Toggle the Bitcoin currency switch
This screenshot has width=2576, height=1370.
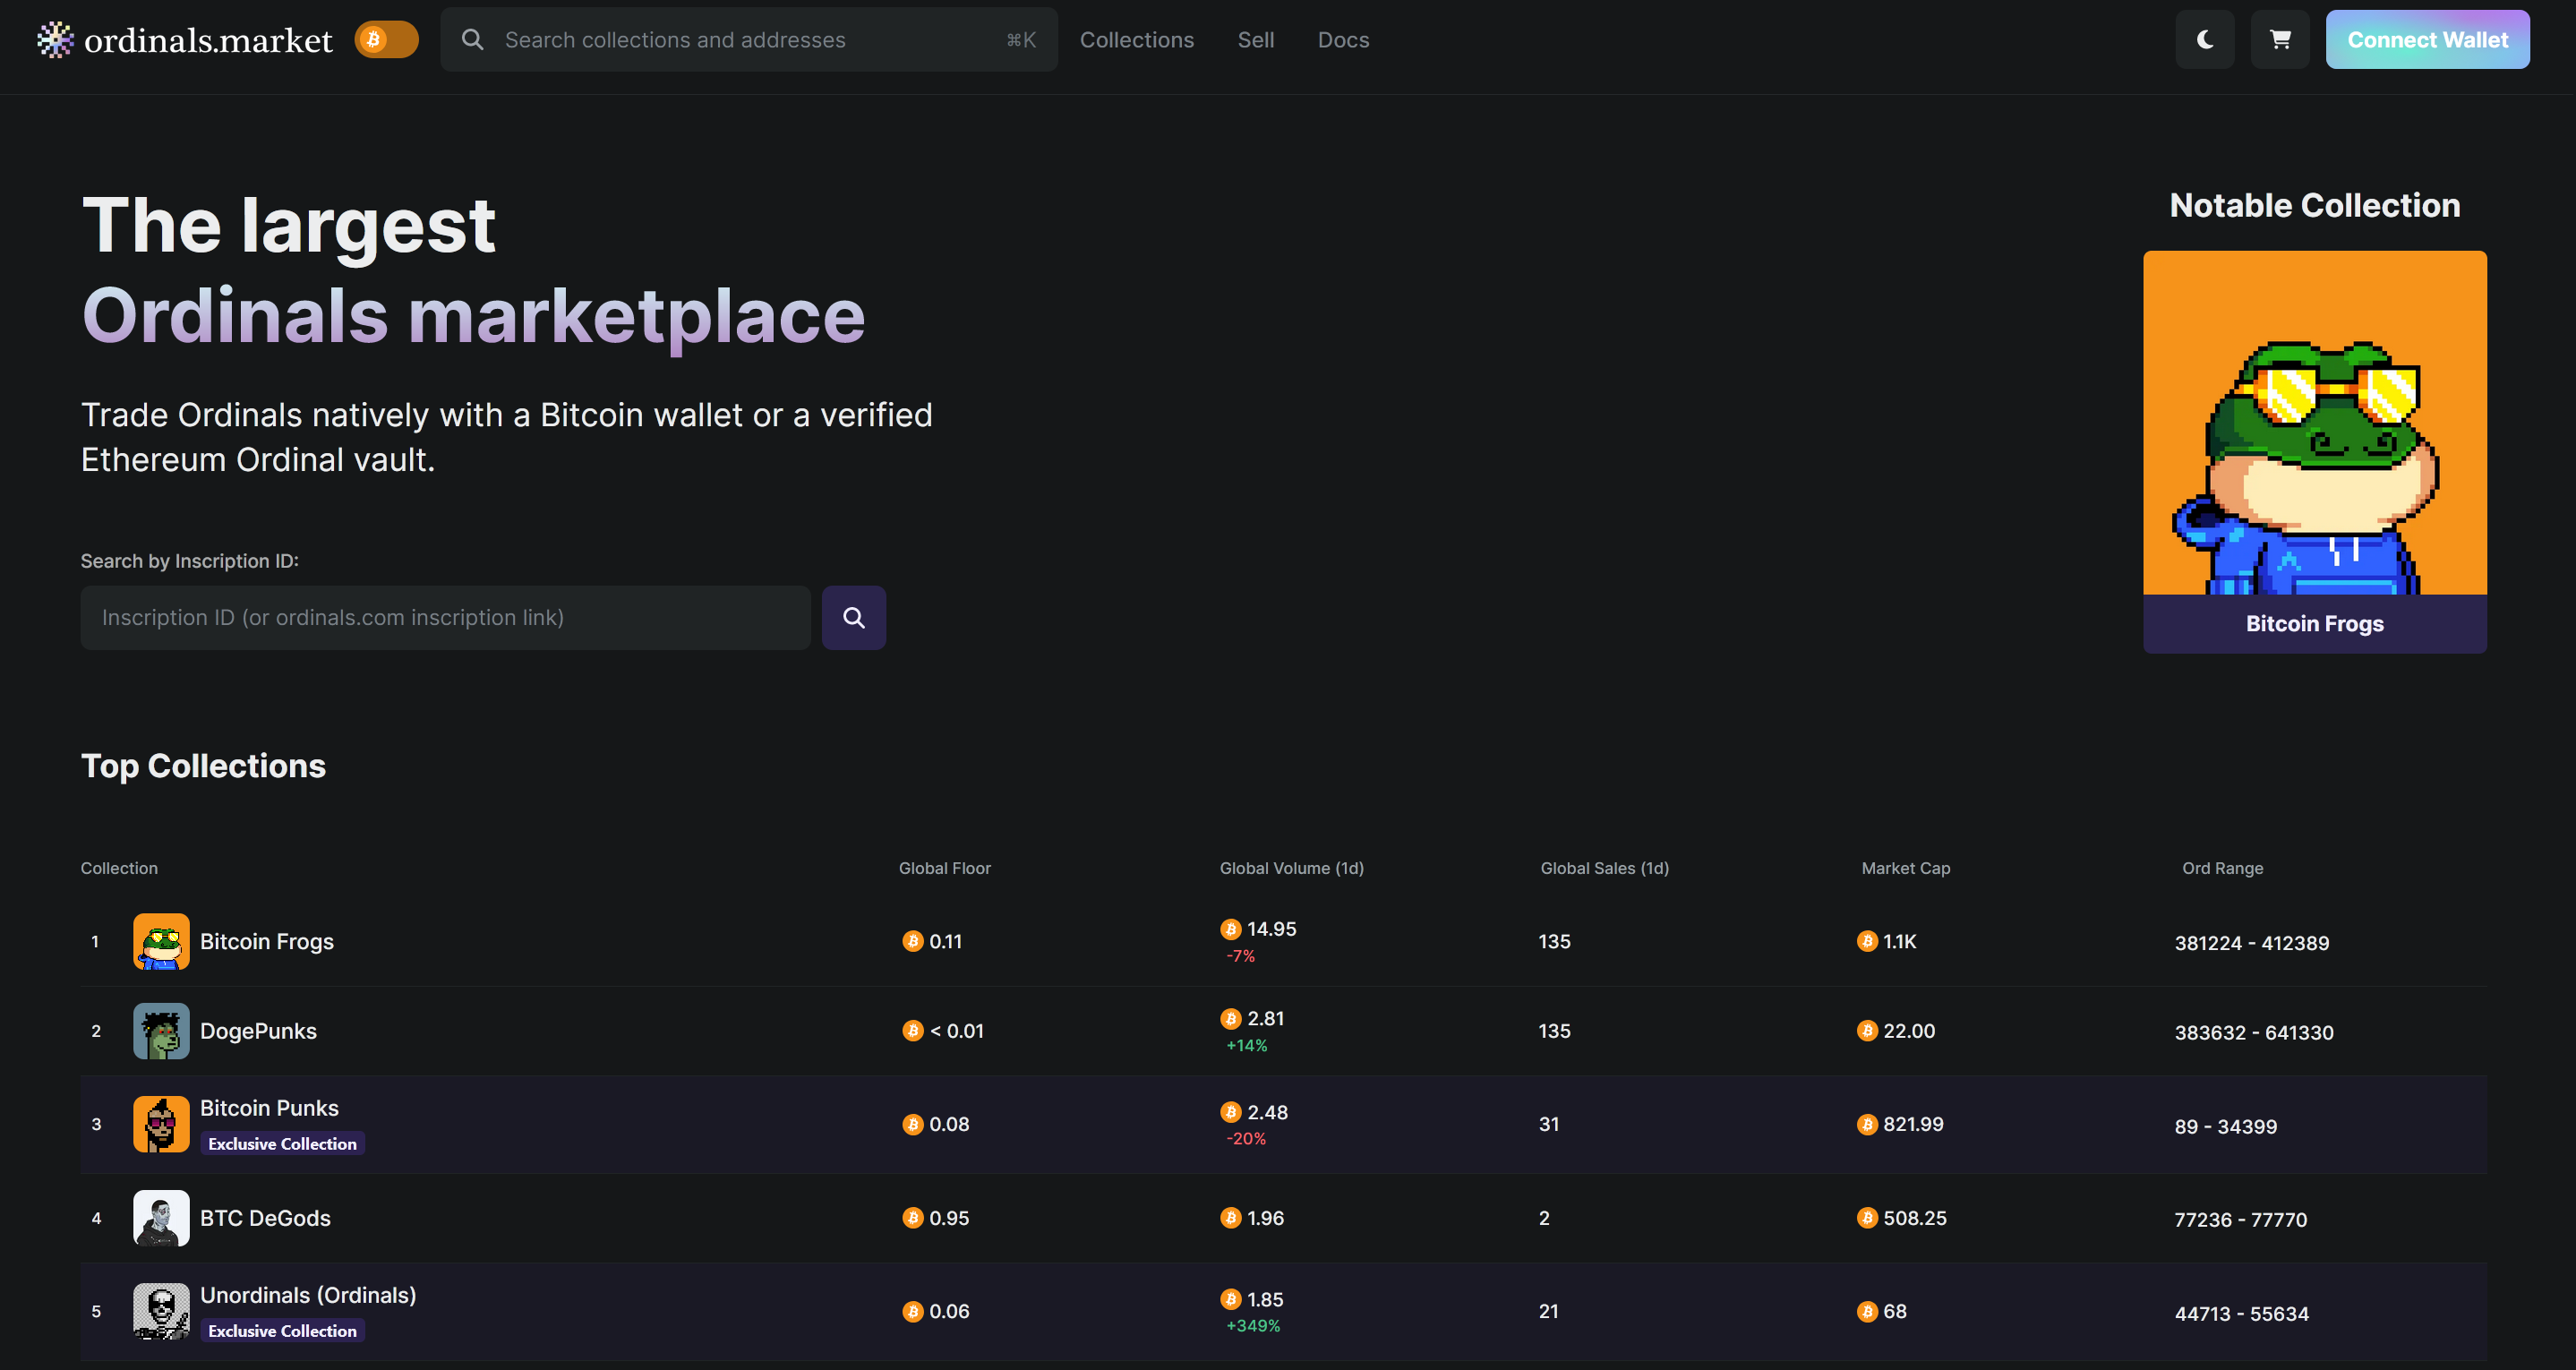coord(386,40)
